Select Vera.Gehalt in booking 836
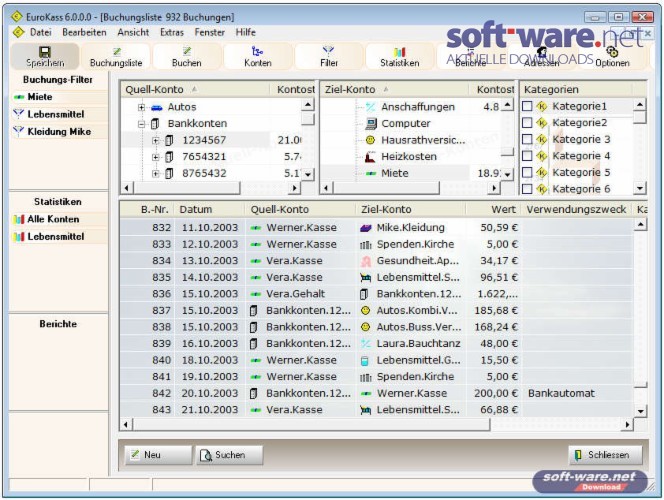 (295, 294)
